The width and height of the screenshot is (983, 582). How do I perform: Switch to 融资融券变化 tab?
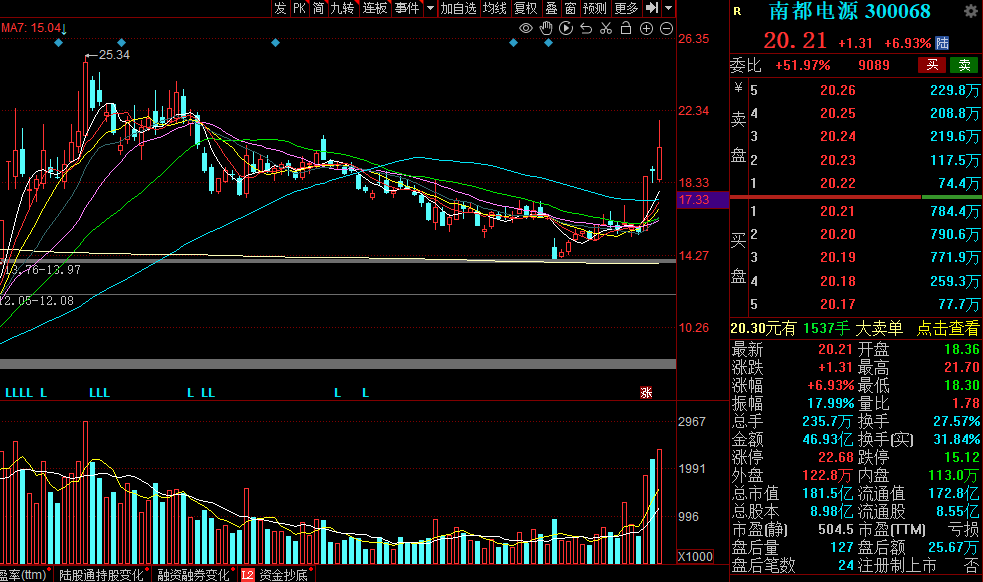point(193,574)
